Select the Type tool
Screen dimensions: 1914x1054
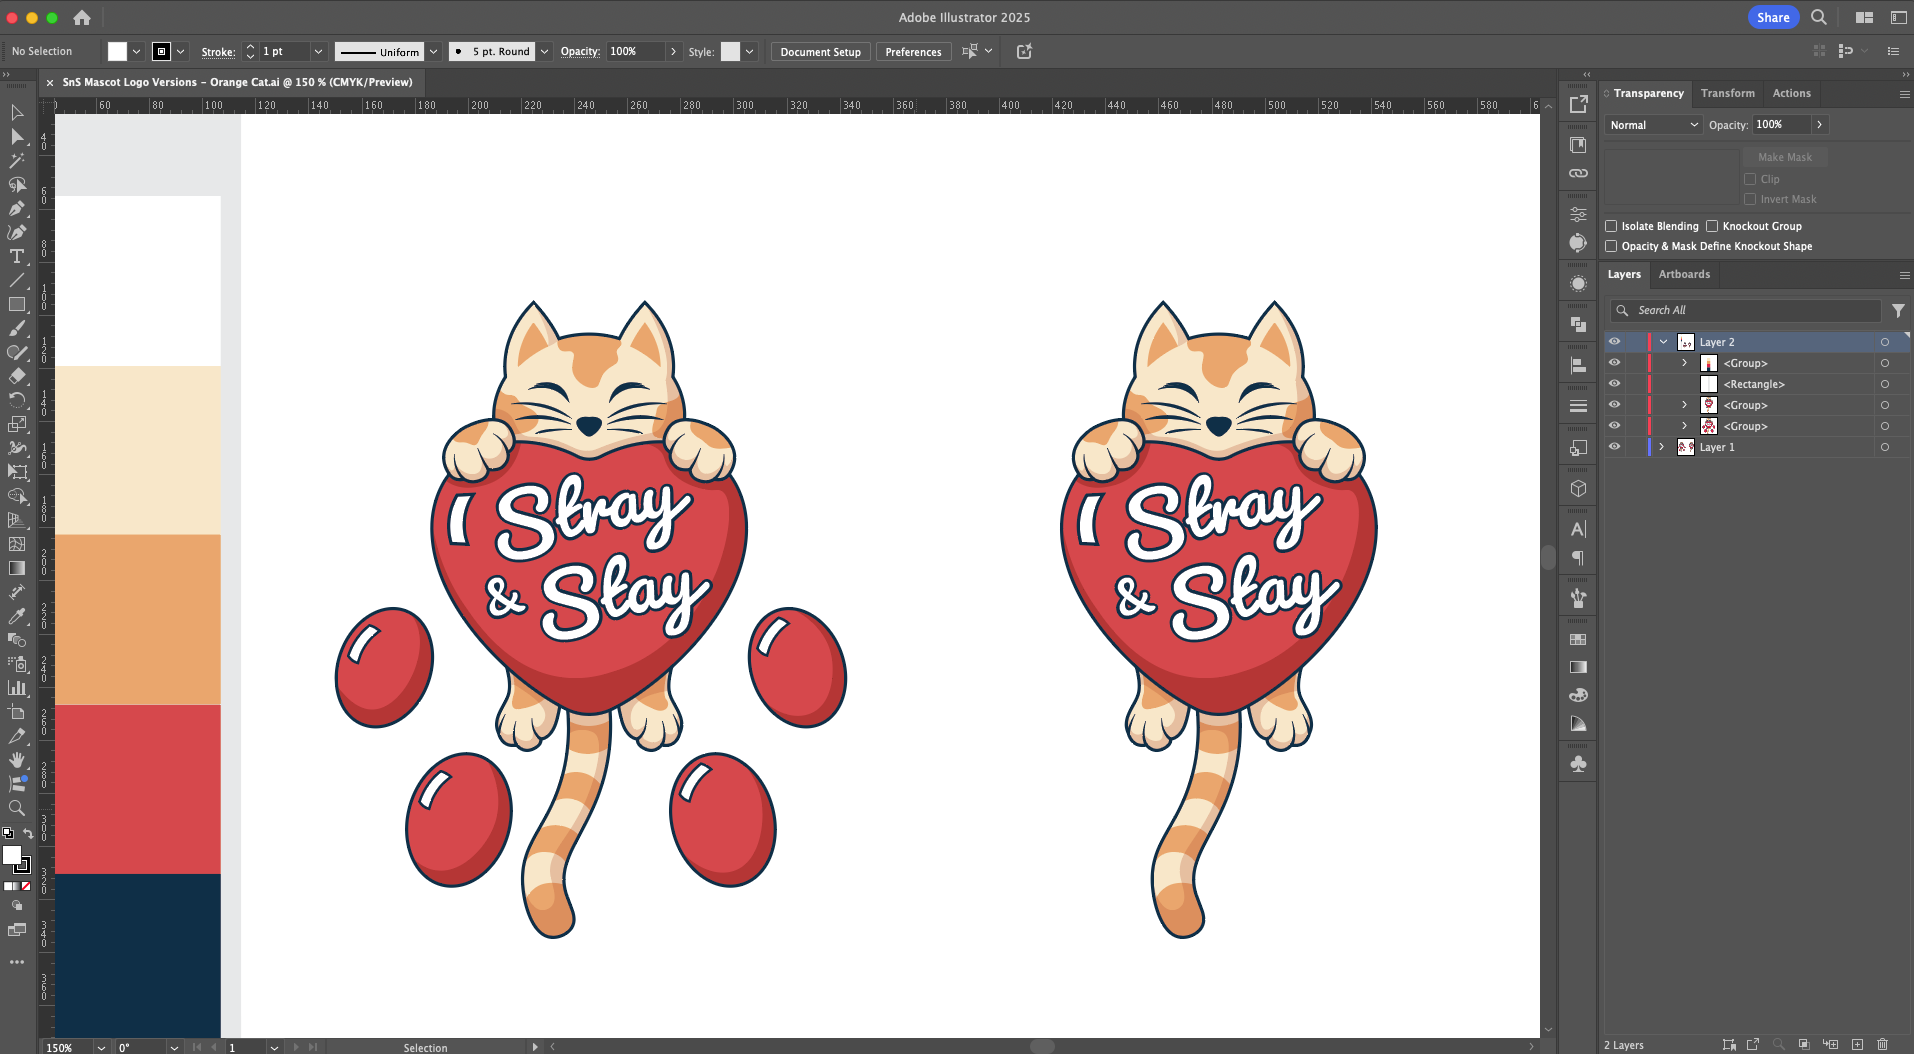(x=17, y=257)
